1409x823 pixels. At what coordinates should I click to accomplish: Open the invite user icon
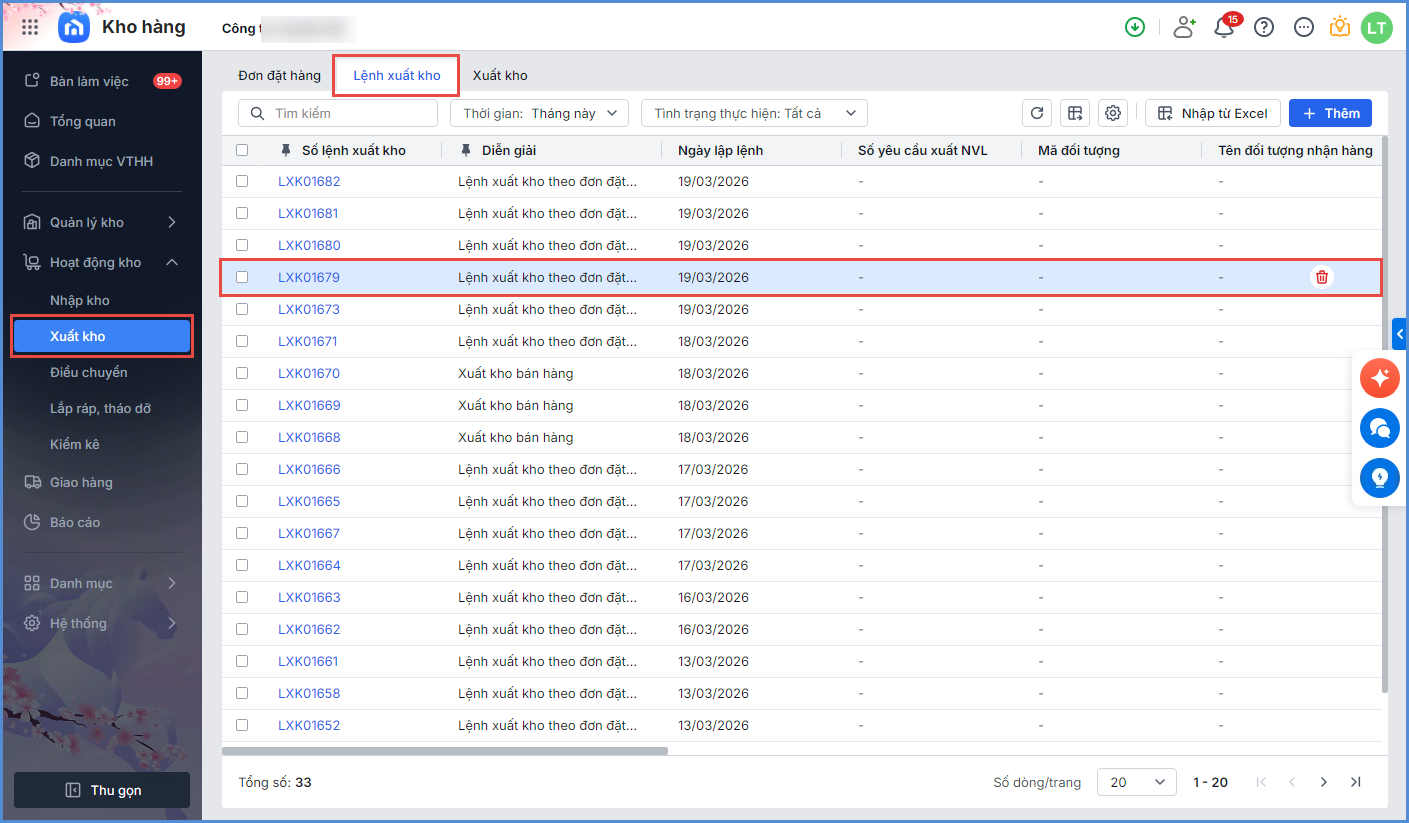1184,28
